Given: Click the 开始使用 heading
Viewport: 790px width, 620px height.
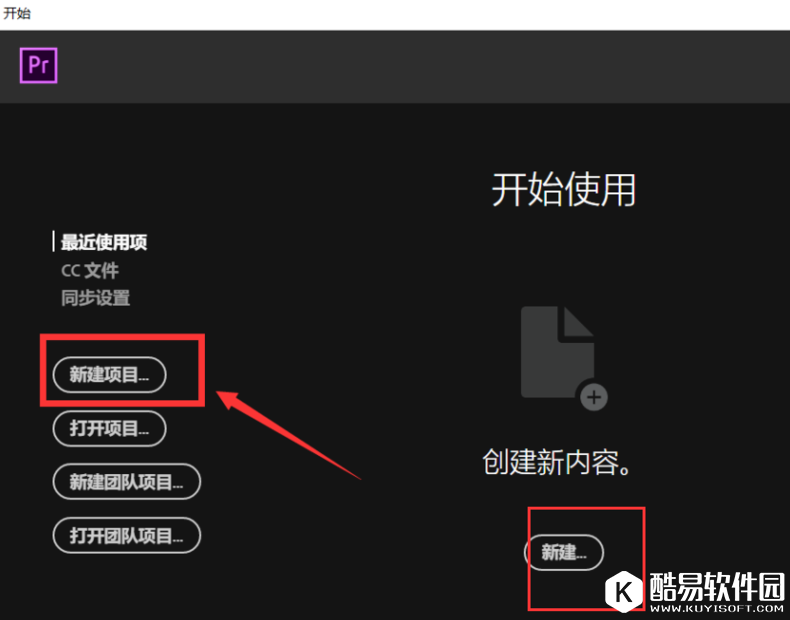Looking at the screenshot, I should [x=563, y=189].
